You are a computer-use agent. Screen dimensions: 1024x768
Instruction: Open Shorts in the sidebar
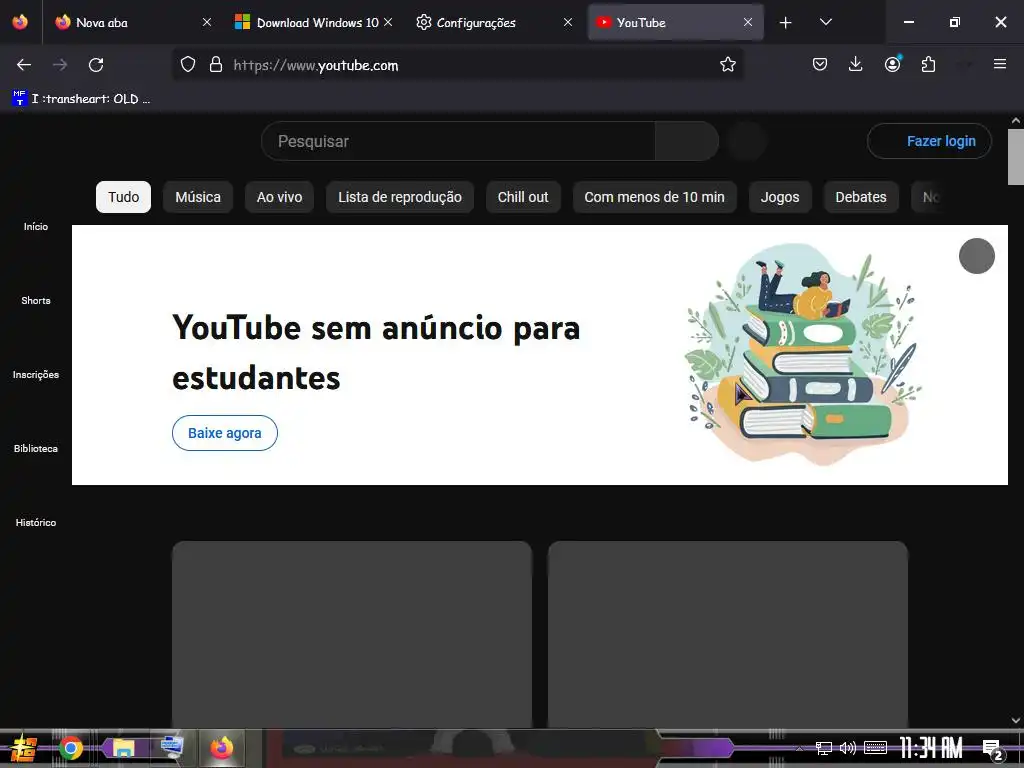[x=36, y=300]
